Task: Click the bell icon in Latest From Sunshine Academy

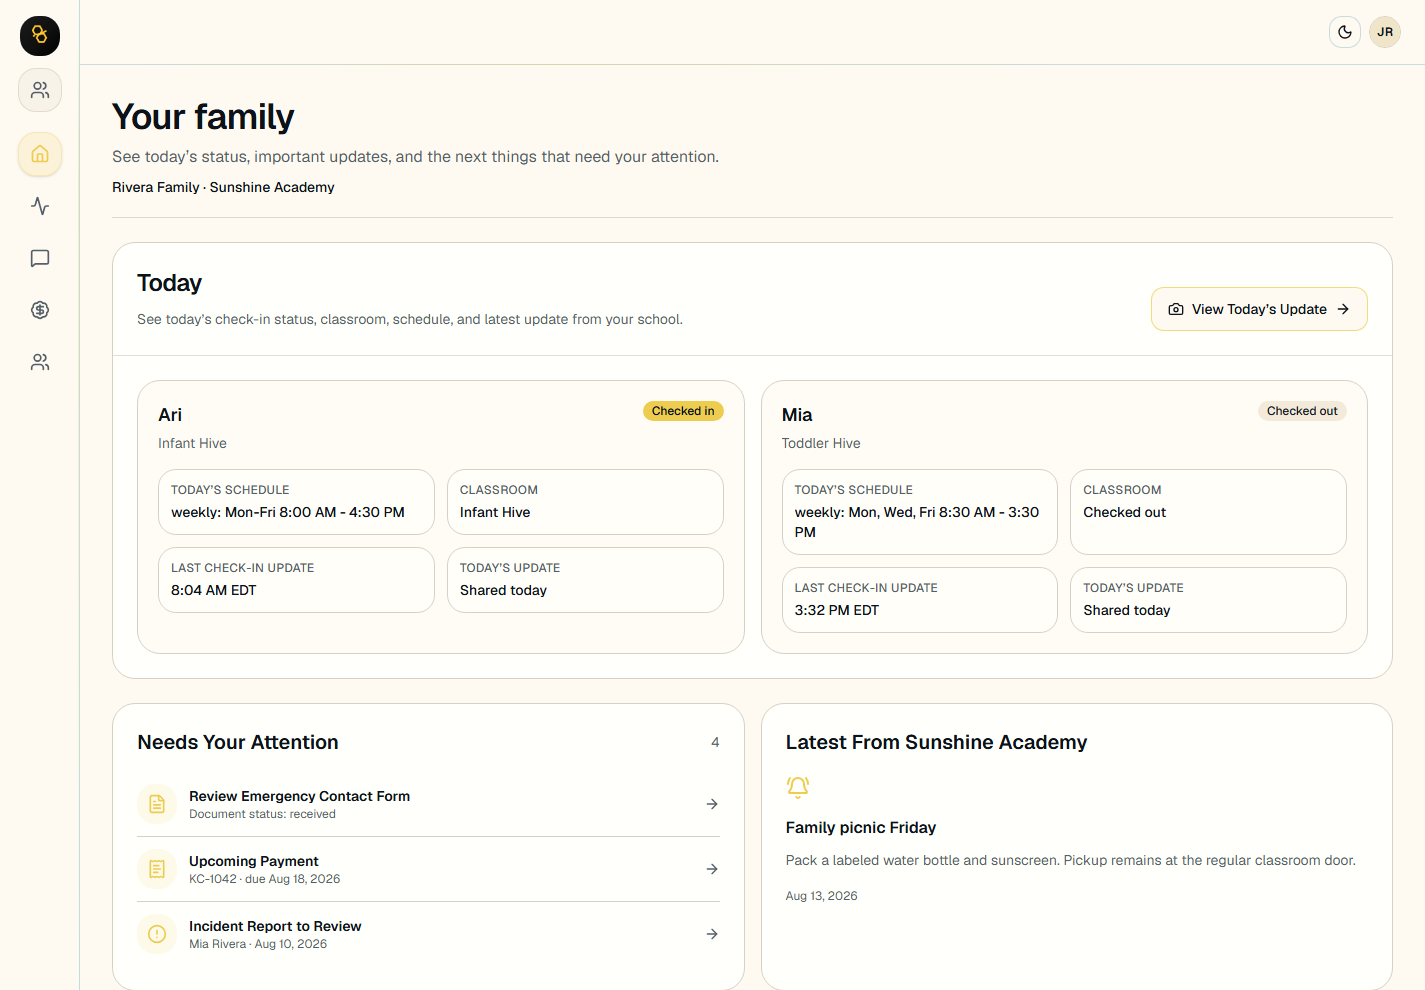Action: click(798, 787)
